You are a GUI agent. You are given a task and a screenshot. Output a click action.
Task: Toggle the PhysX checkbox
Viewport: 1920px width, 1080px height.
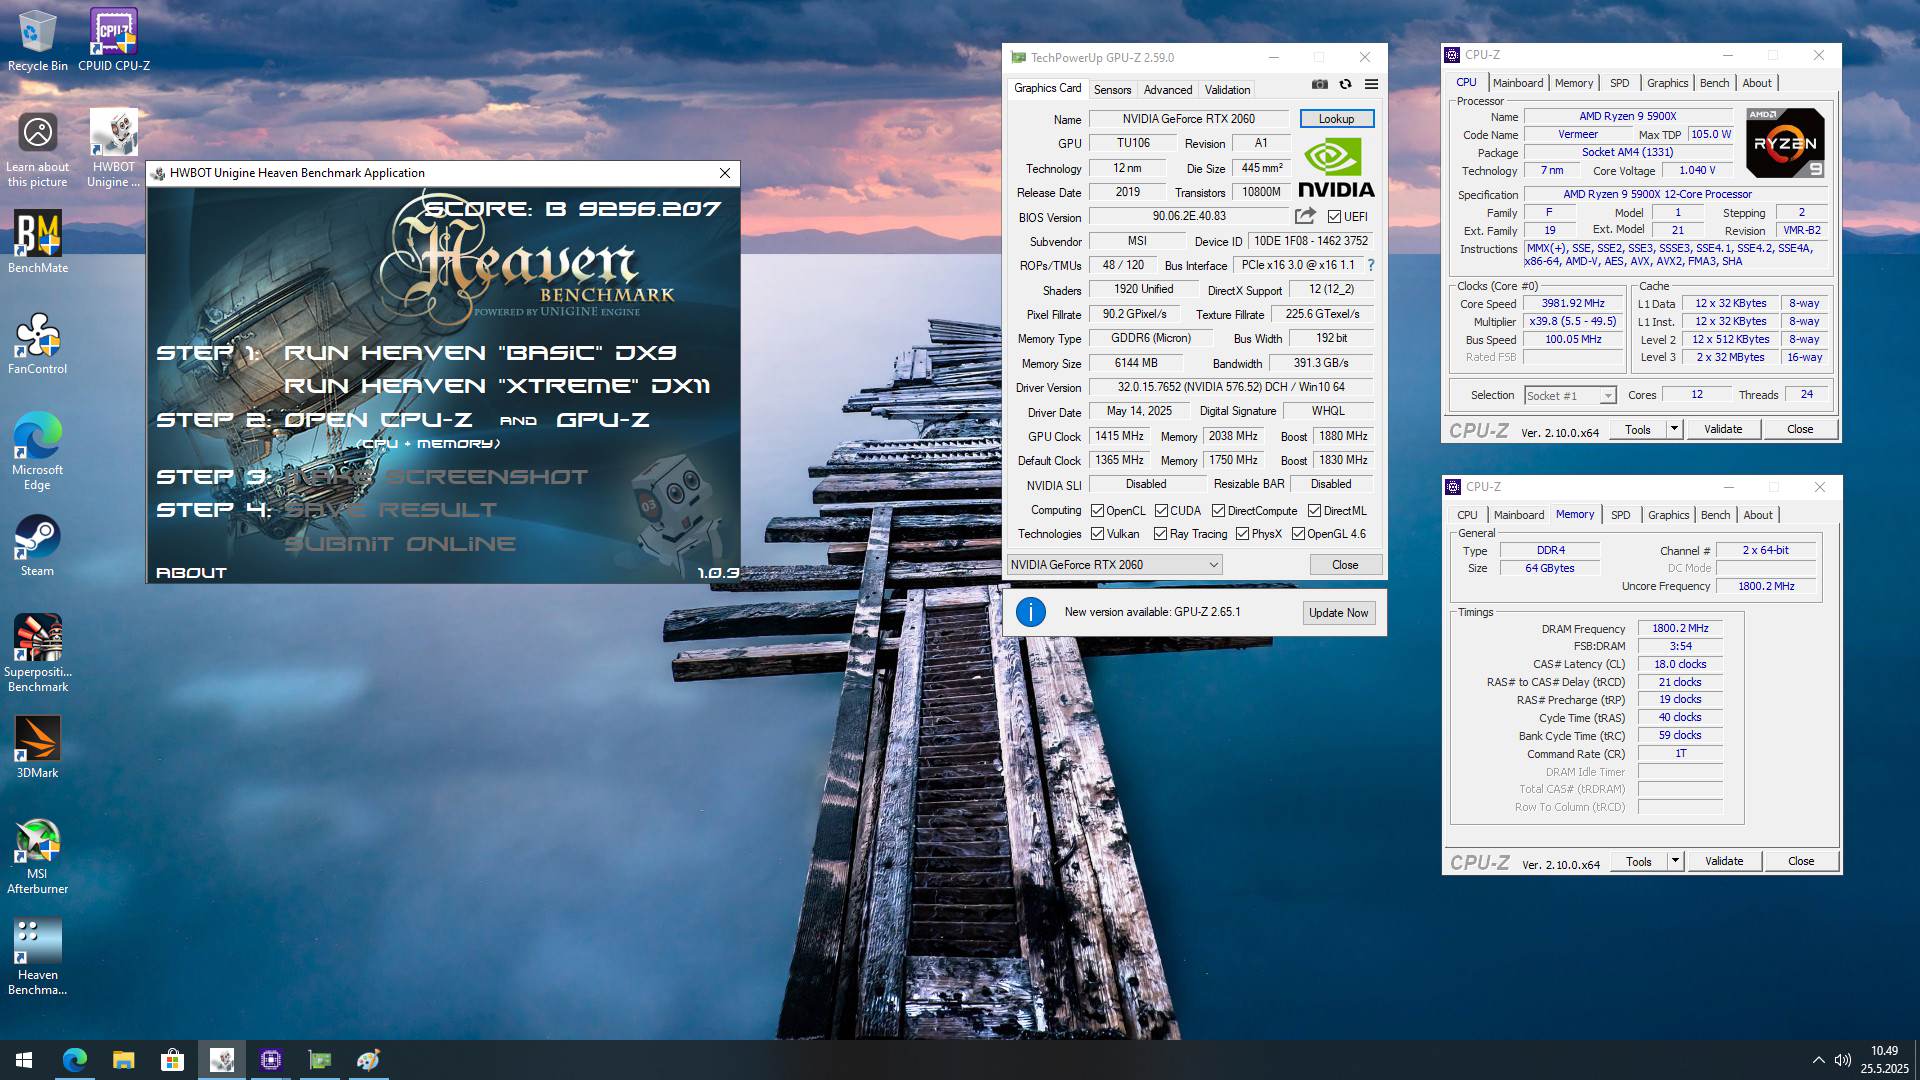[1242, 534]
